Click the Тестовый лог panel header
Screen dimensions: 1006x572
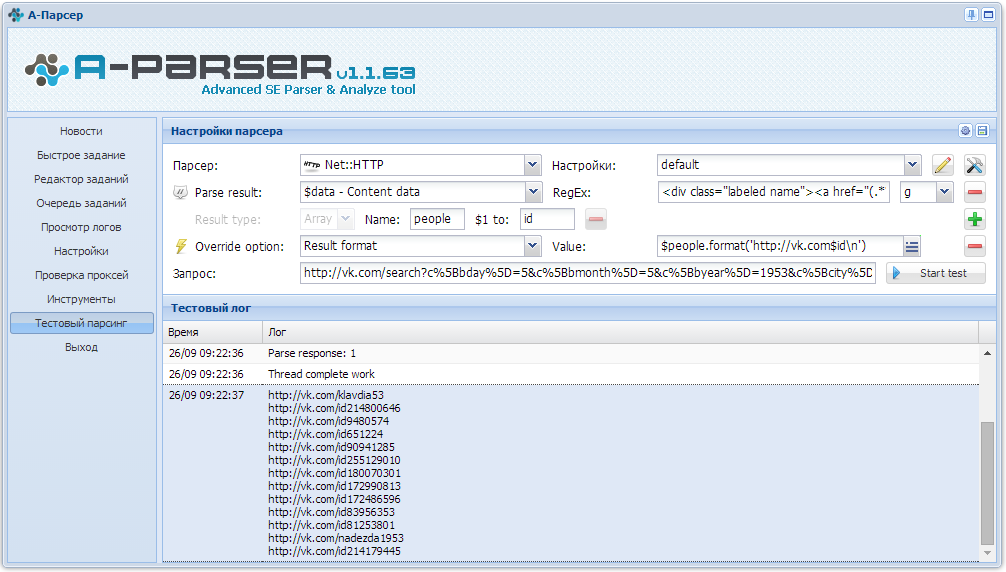click(x=579, y=308)
